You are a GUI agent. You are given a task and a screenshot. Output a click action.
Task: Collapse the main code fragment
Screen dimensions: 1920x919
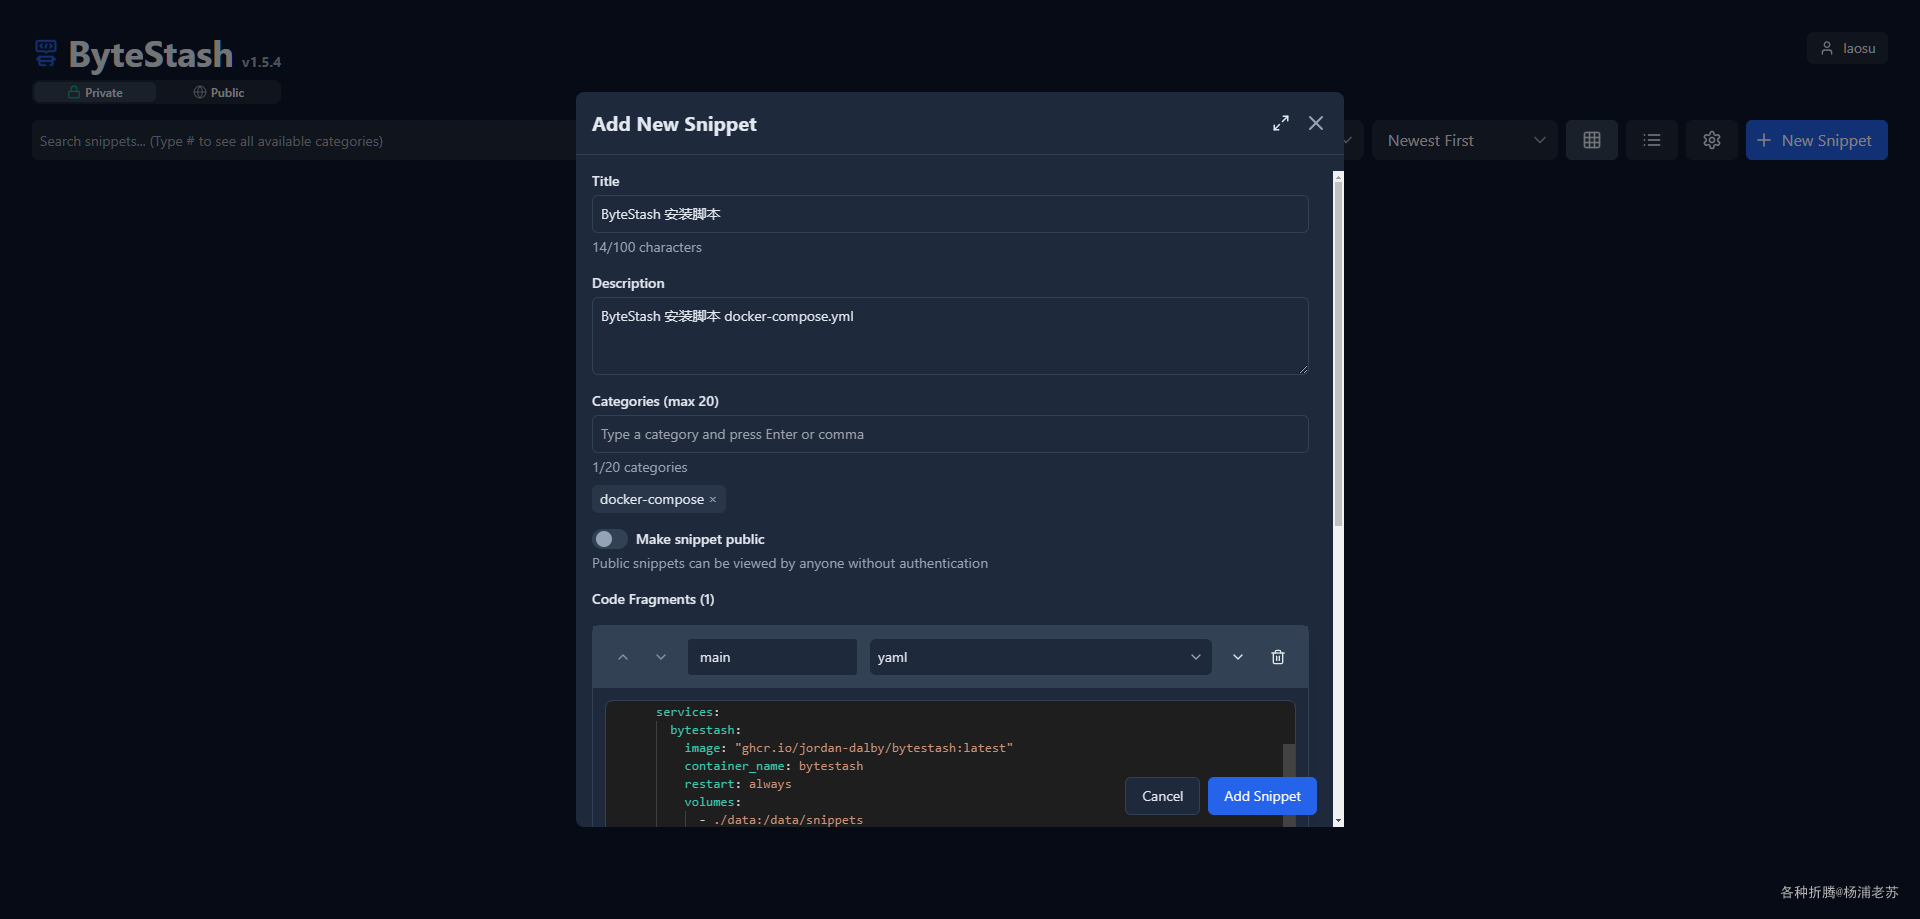pyautogui.click(x=1238, y=657)
